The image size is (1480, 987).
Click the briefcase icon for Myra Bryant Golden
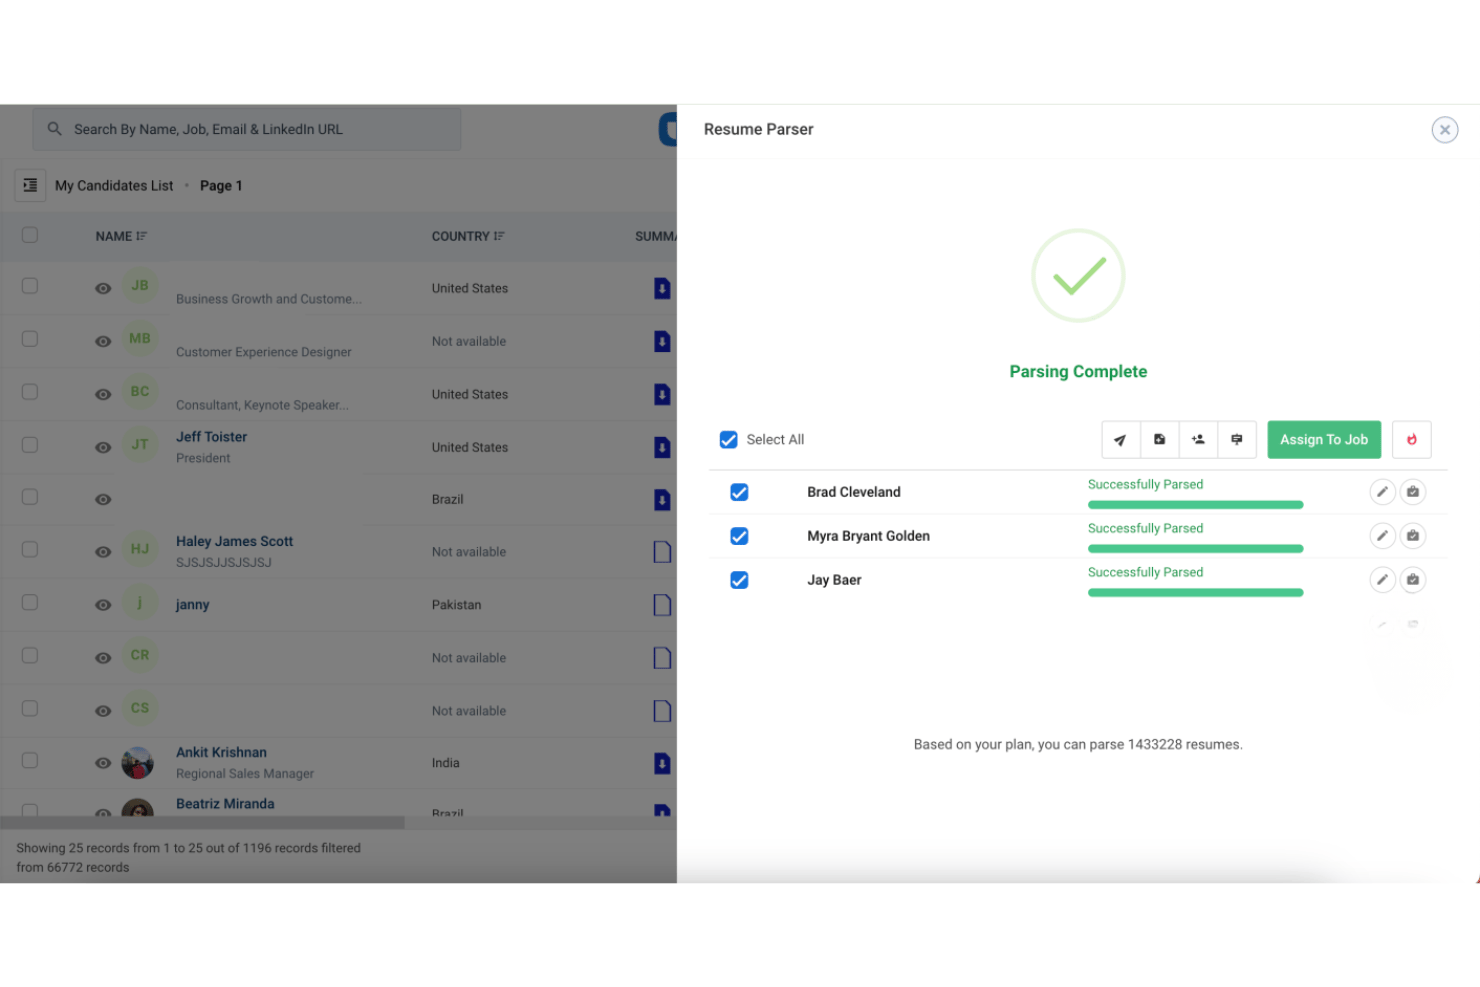1413,536
